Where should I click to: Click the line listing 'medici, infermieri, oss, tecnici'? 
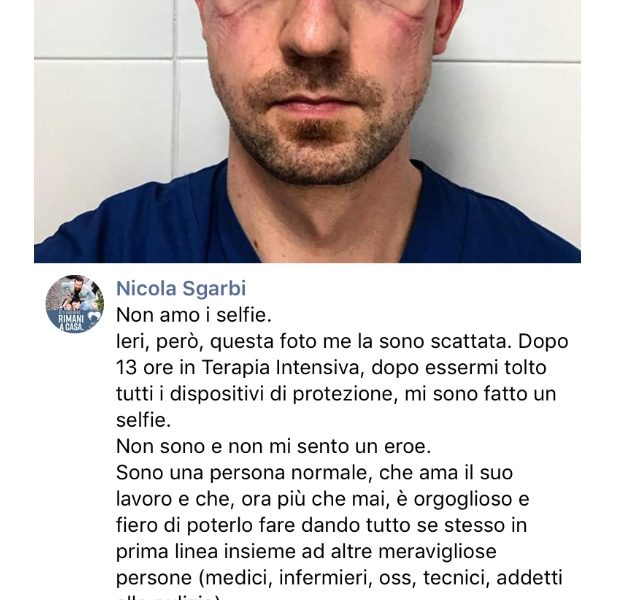(x=339, y=578)
